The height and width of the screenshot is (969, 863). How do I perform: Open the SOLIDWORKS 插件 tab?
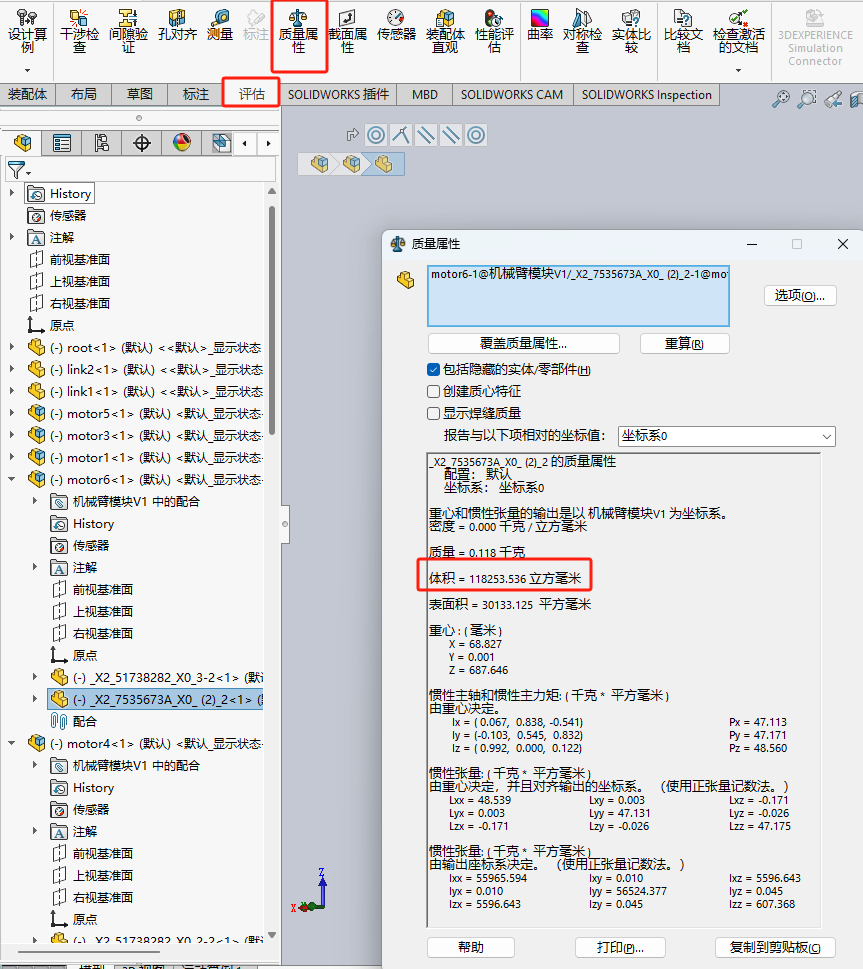(x=338, y=95)
